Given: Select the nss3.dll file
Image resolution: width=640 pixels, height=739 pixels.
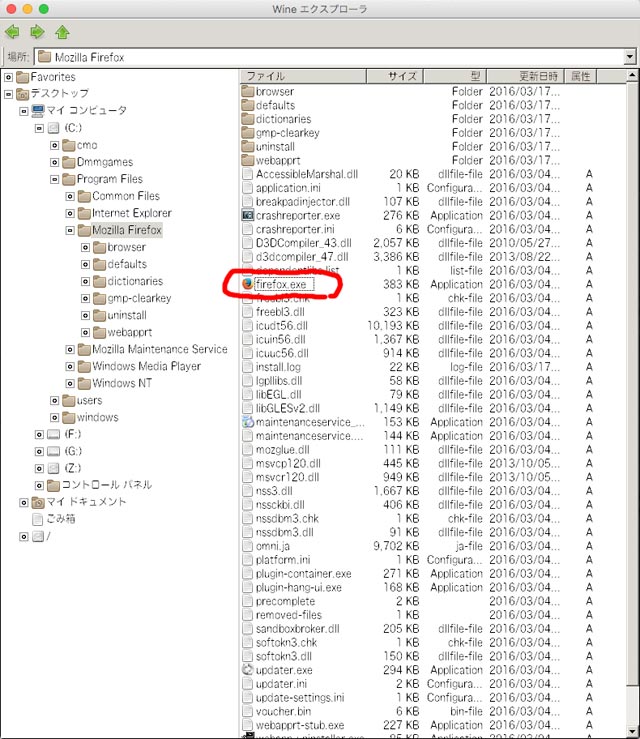Looking at the screenshot, I should (x=274, y=491).
